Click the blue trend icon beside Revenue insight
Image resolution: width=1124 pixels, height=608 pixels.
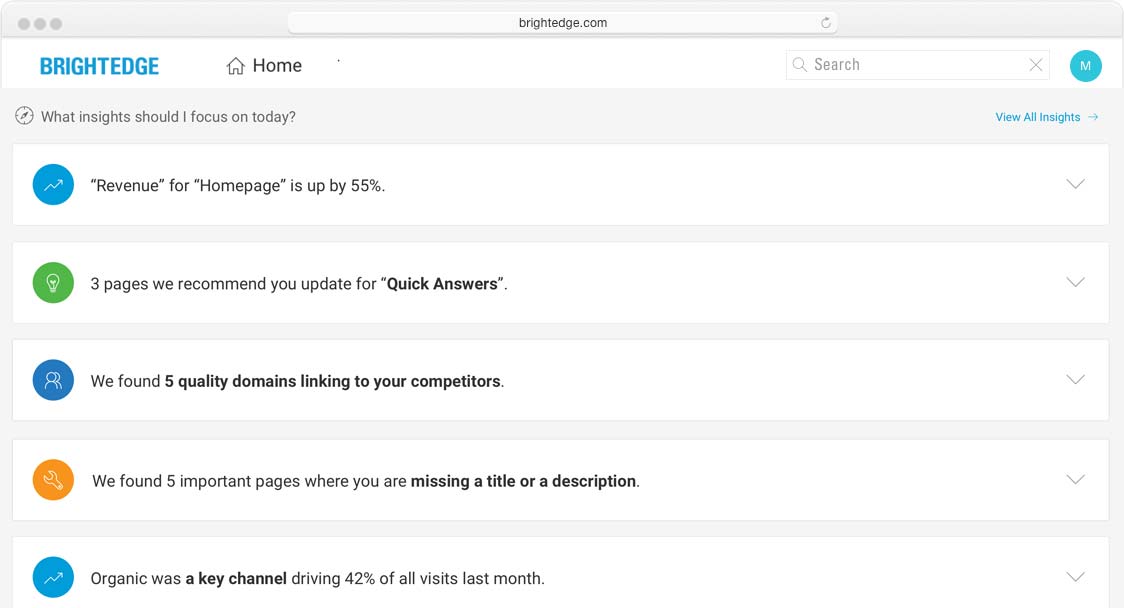click(53, 185)
